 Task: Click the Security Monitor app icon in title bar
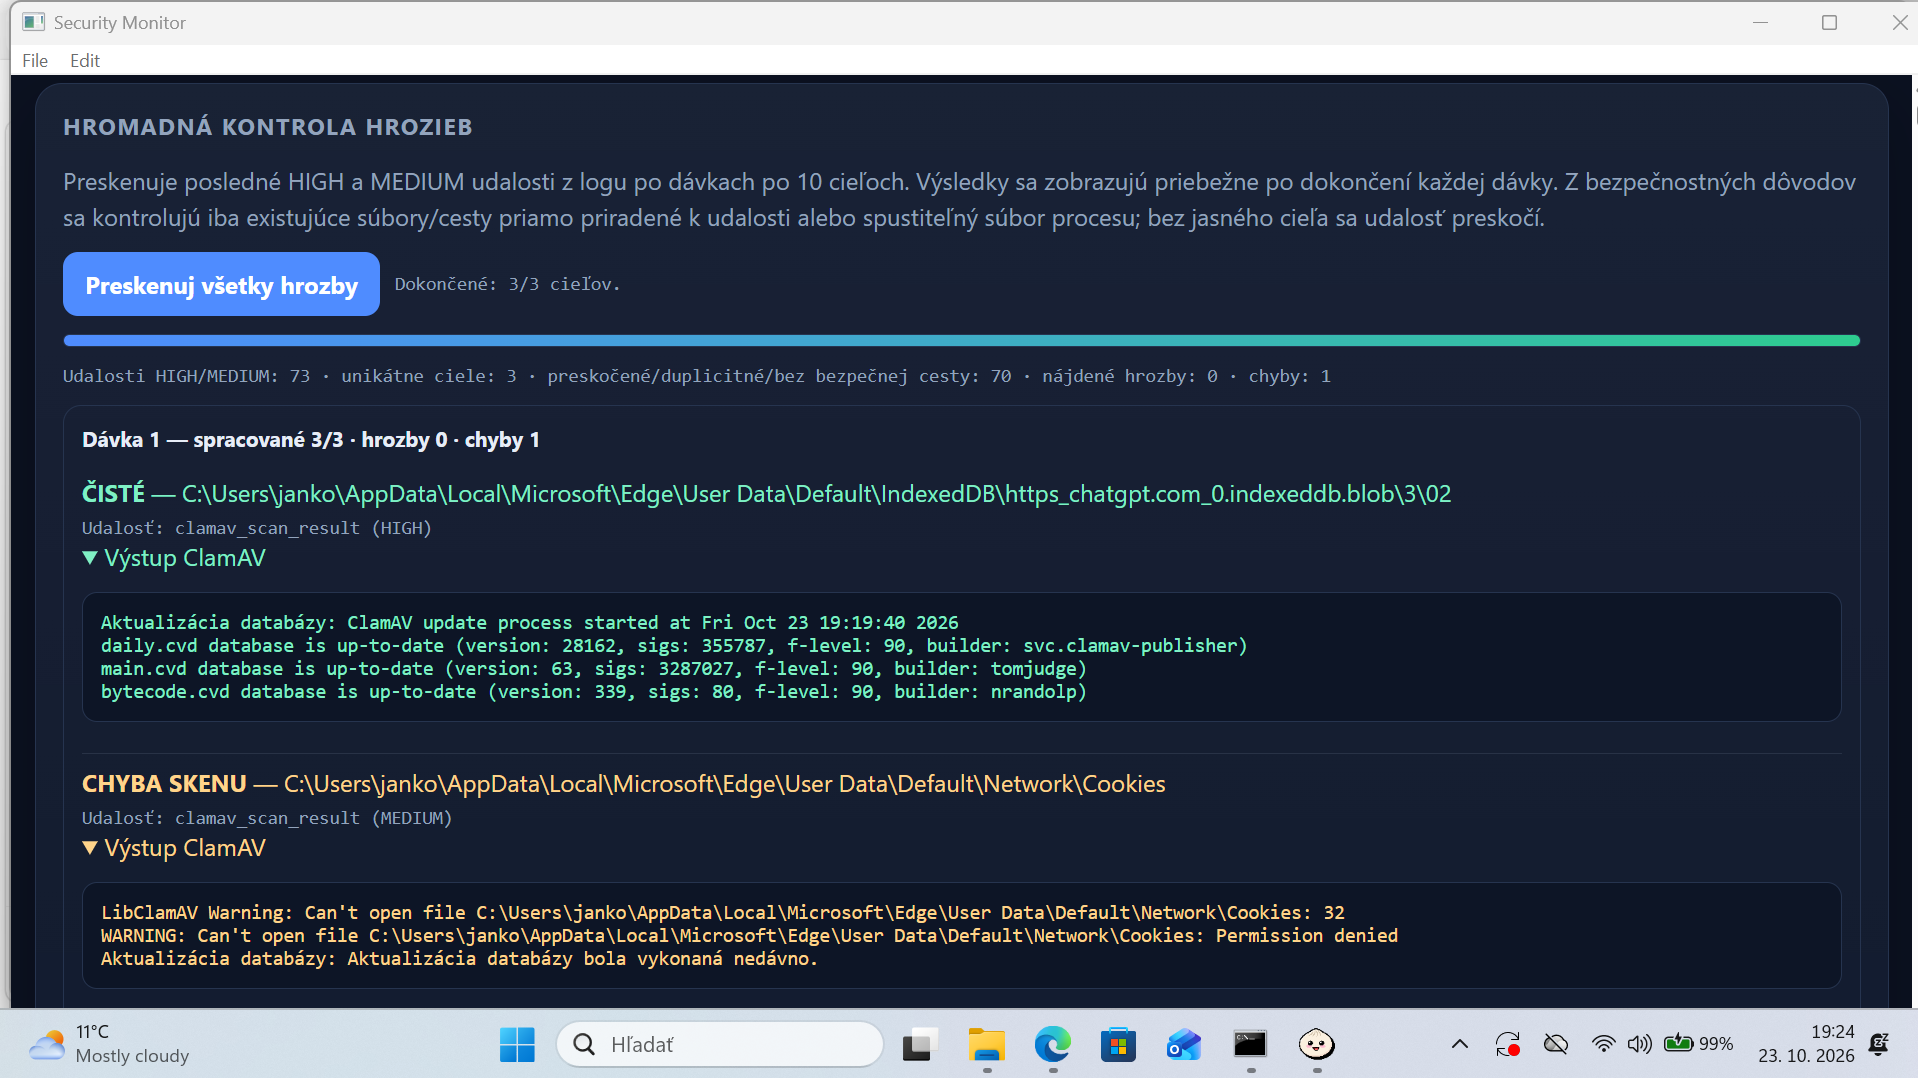coord(34,22)
